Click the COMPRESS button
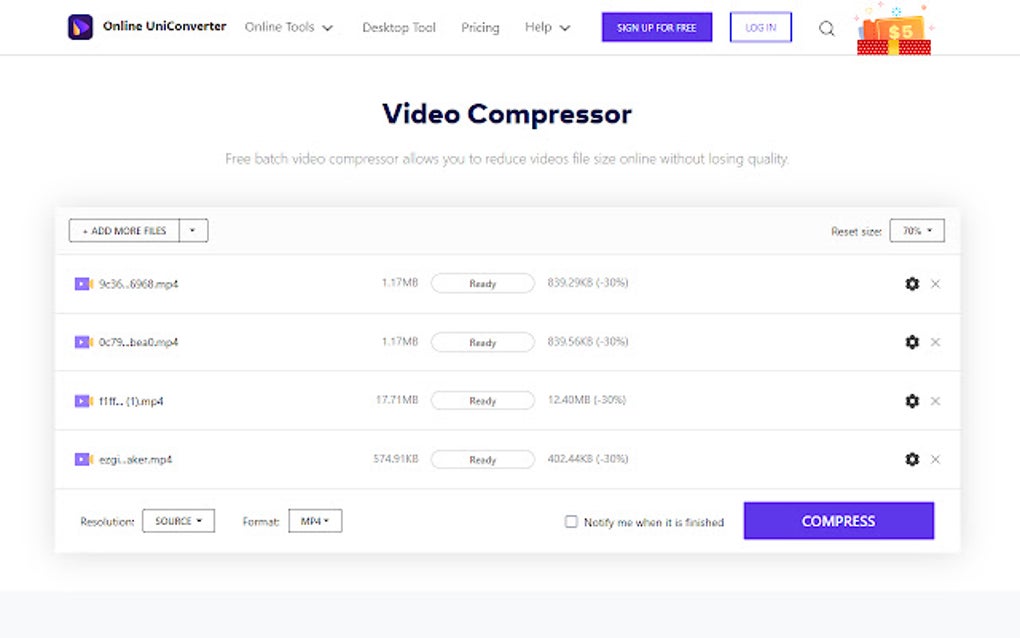The height and width of the screenshot is (638, 1020). (x=838, y=521)
